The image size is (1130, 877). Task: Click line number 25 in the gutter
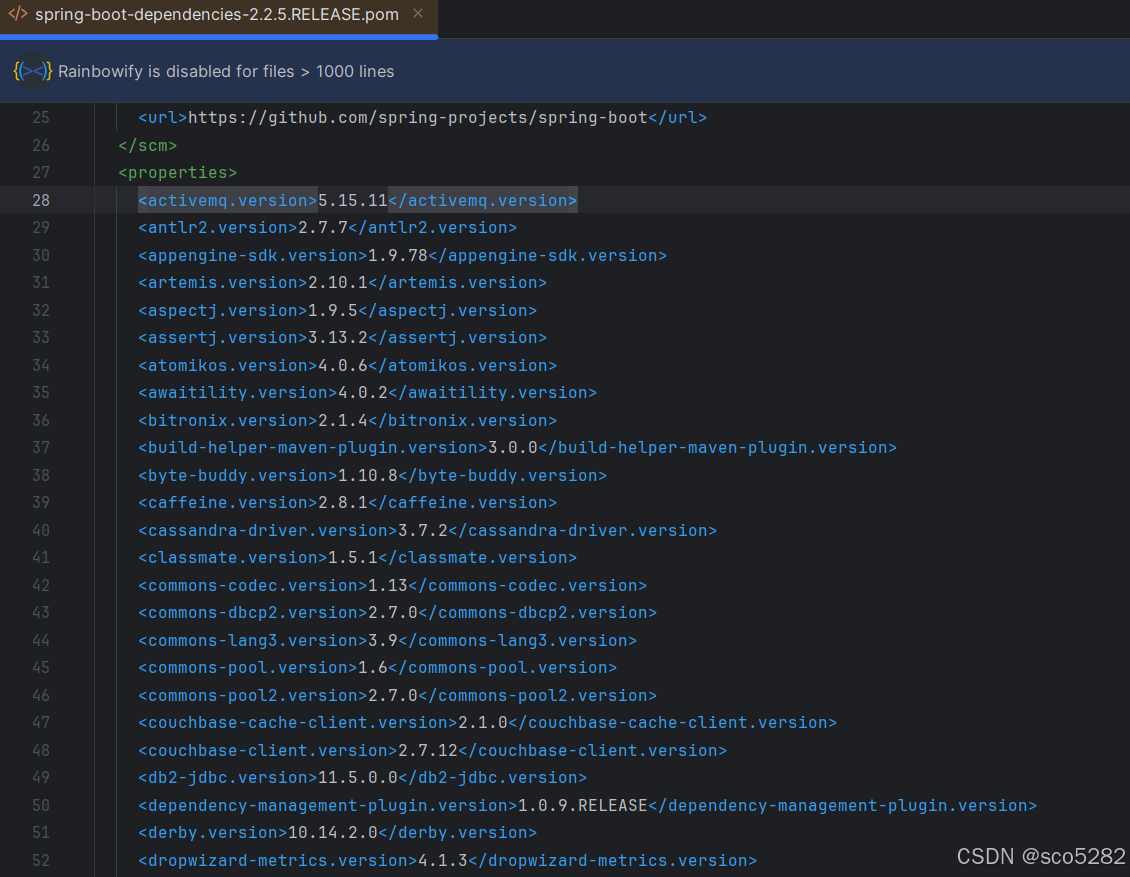[41, 117]
